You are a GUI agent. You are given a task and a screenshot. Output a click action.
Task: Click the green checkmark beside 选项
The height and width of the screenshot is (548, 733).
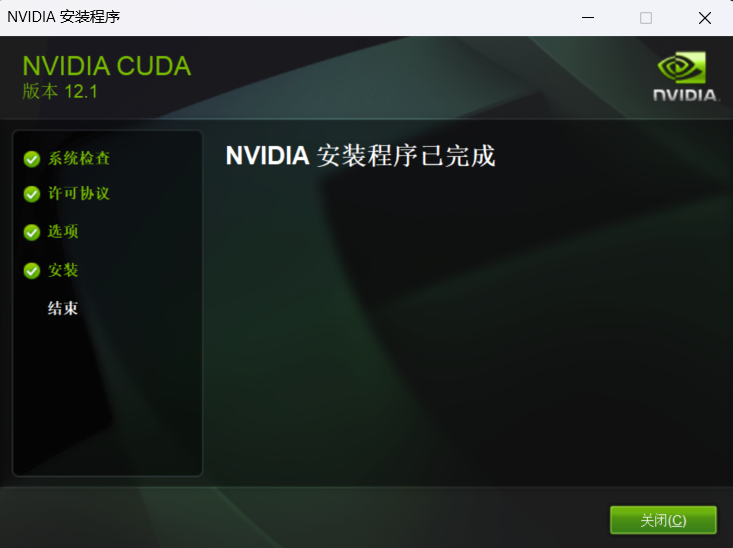[32, 232]
